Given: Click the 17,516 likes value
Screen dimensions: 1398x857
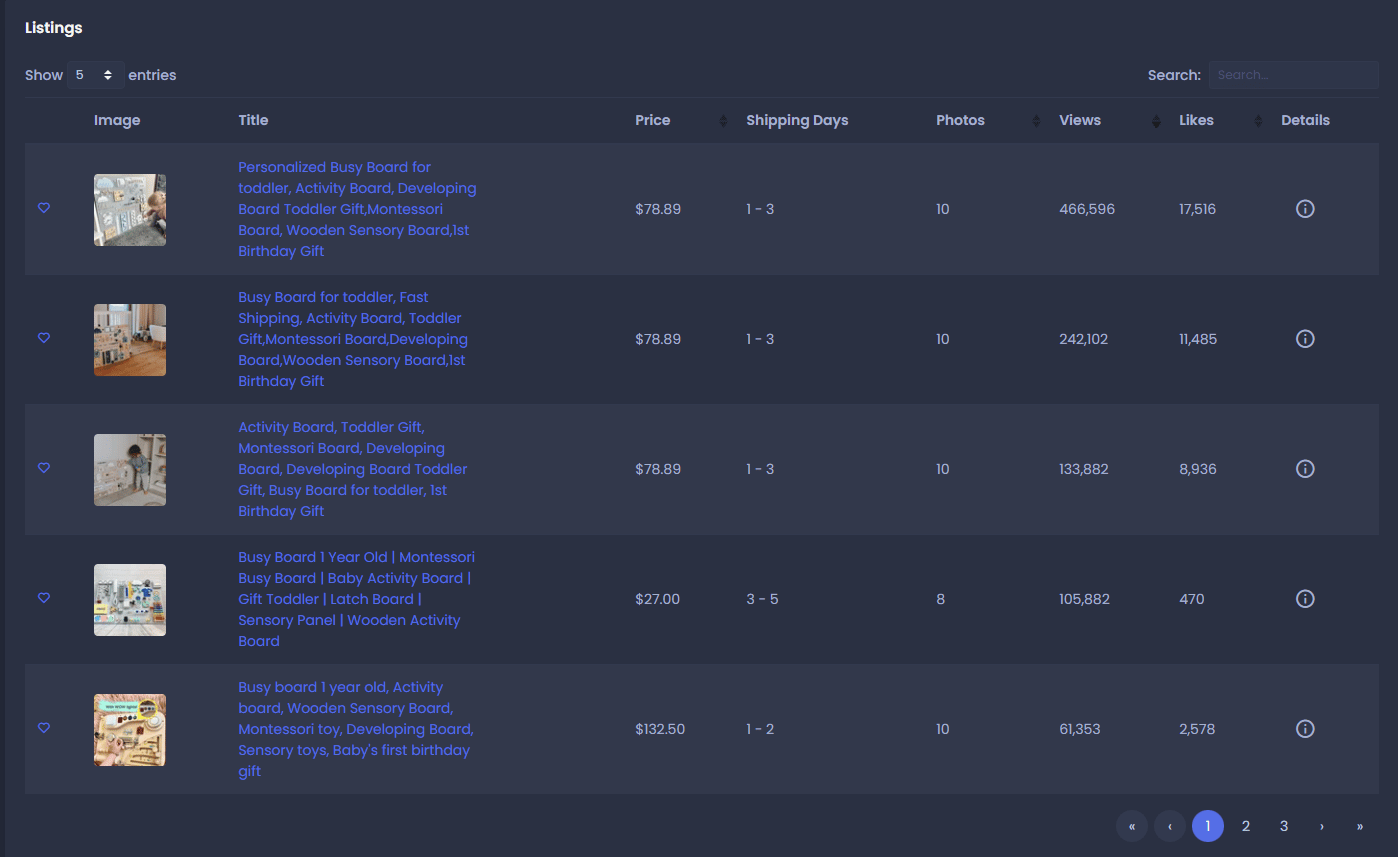Looking at the screenshot, I should coord(1198,209).
